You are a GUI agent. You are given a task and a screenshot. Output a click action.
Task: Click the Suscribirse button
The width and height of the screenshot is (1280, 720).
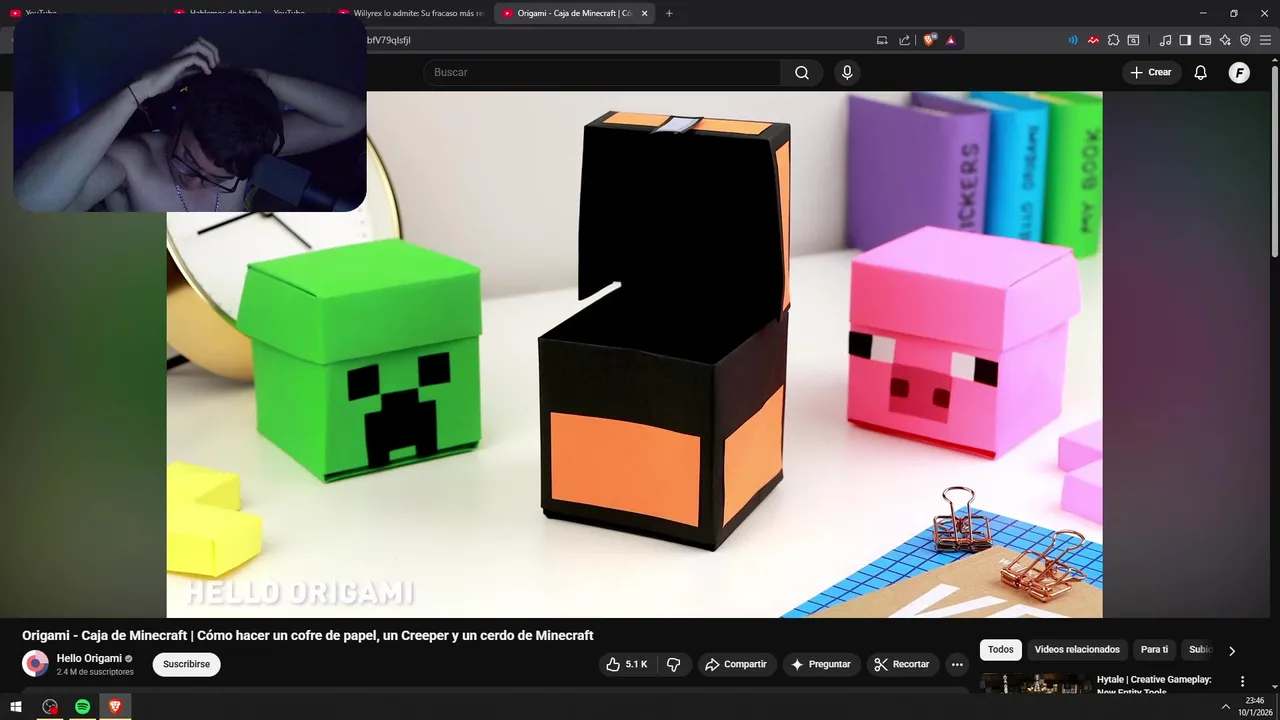click(187, 664)
